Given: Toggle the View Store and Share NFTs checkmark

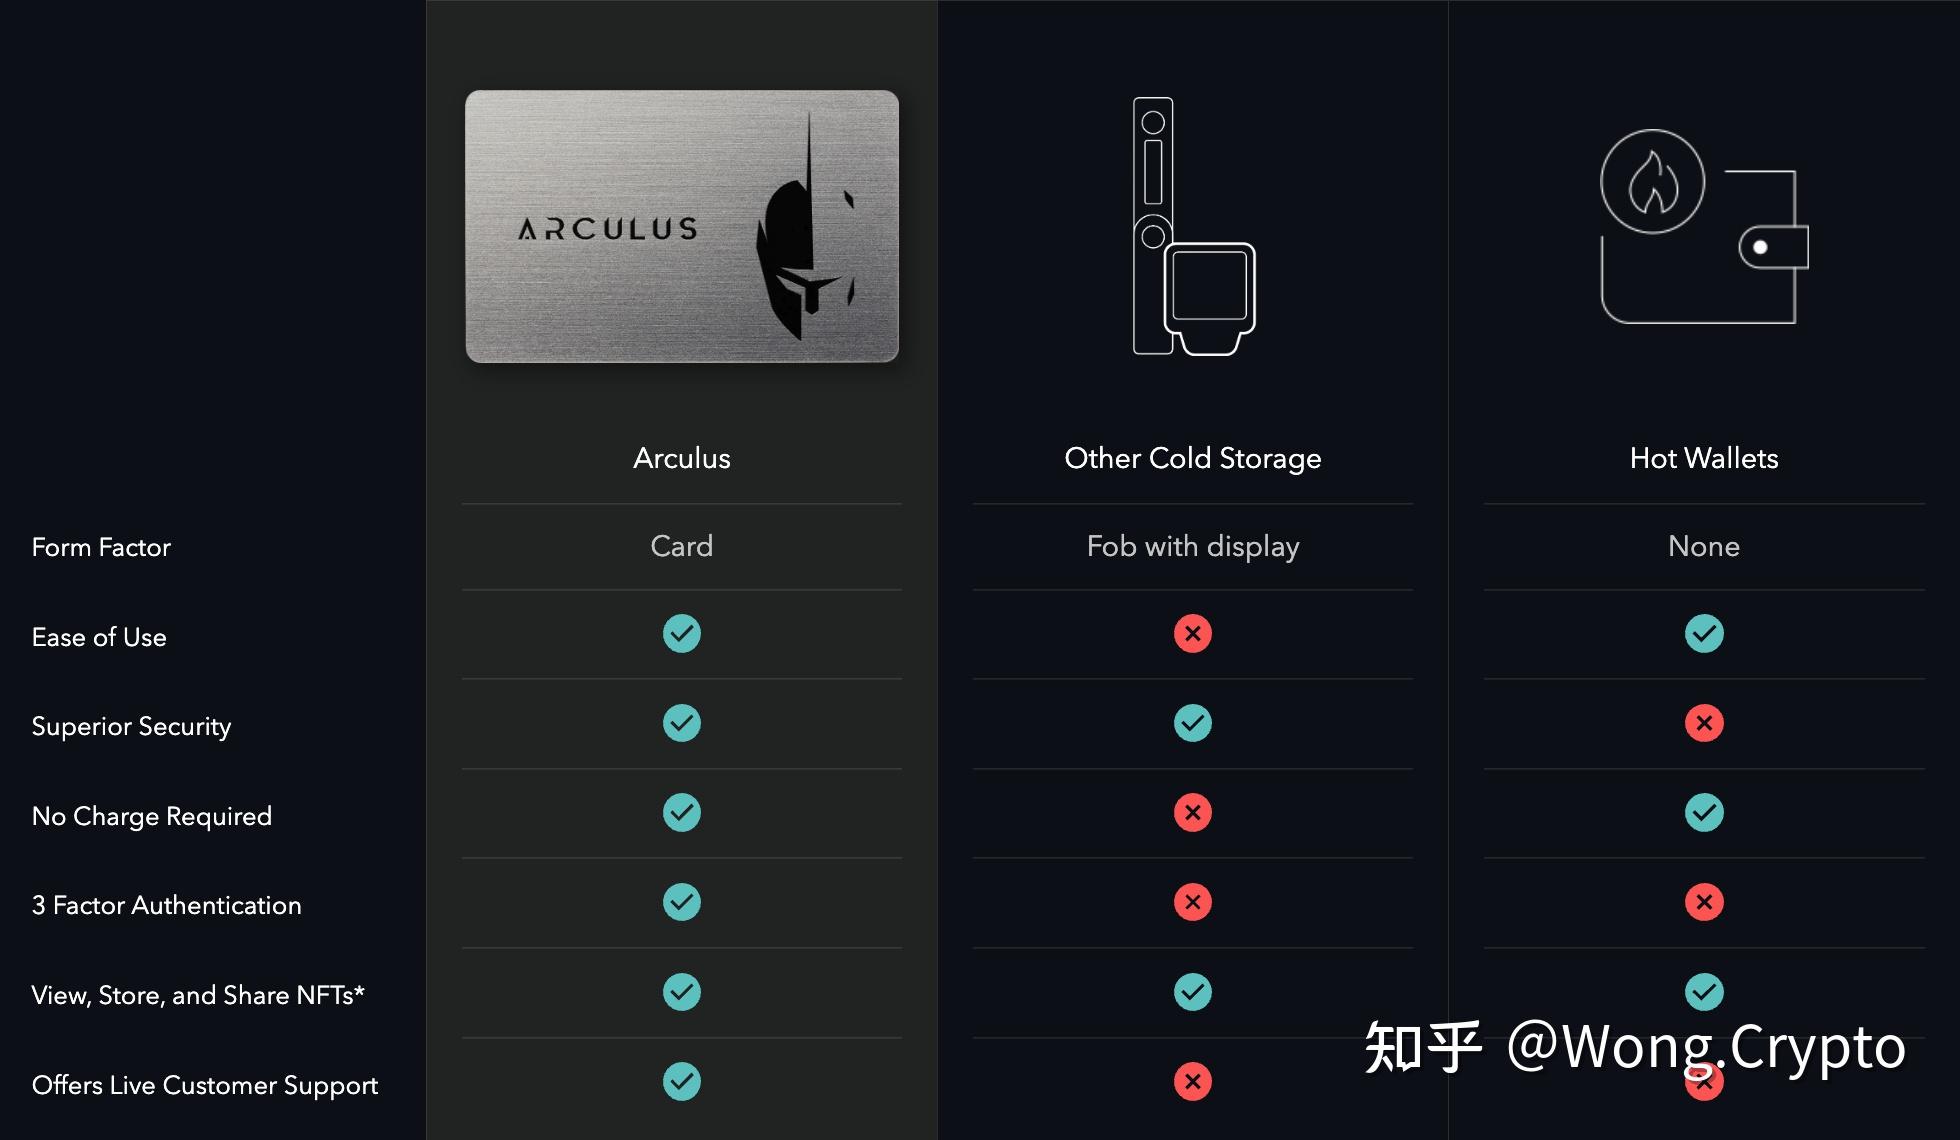Looking at the screenshot, I should coord(680,991).
